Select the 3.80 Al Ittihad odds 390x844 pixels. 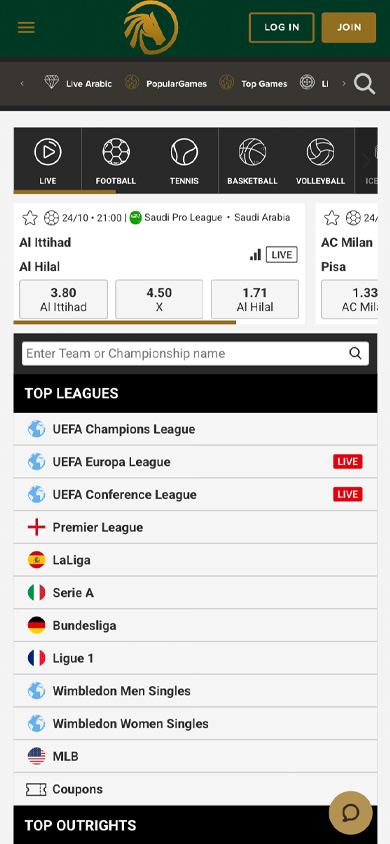(63, 299)
